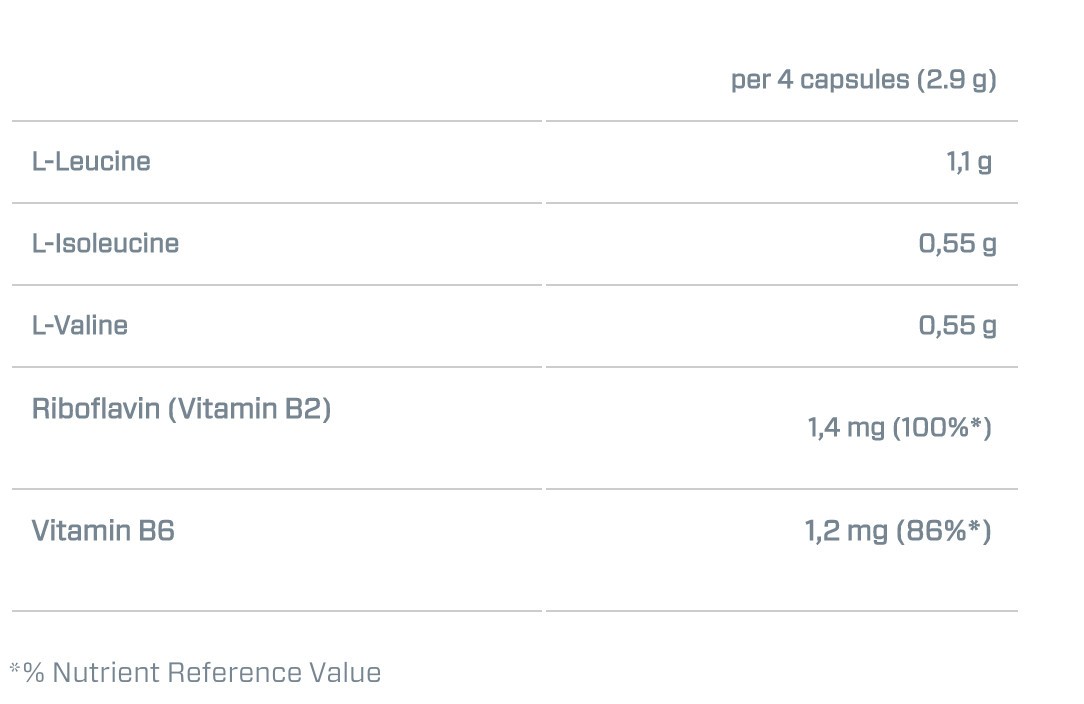Click the 0,55 g value for L-Isoleucine
The image size is (1084, 704).
click(957, 244)
